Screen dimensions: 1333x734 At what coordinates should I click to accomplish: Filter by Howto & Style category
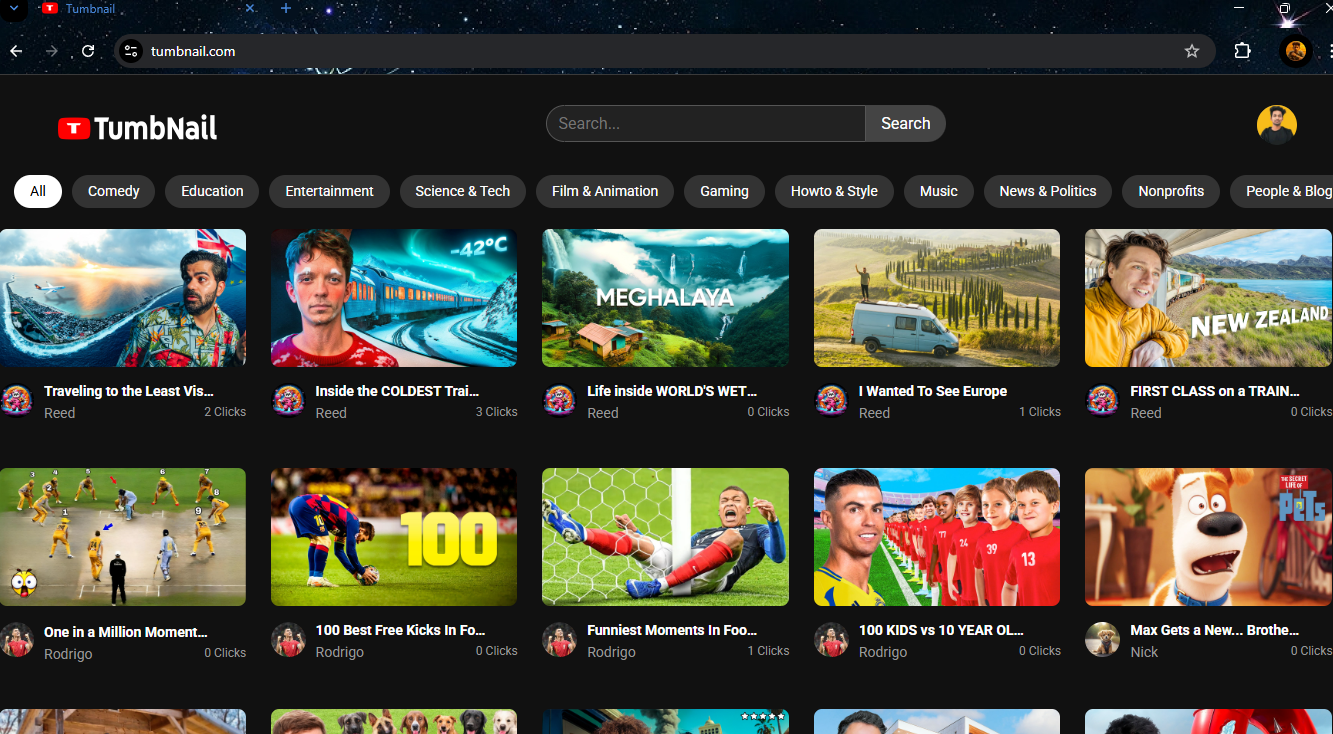coord(834,191)
